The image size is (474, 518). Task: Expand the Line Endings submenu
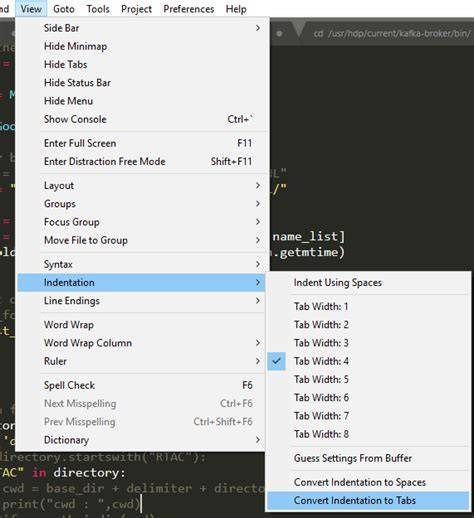(x=142, y=301)
